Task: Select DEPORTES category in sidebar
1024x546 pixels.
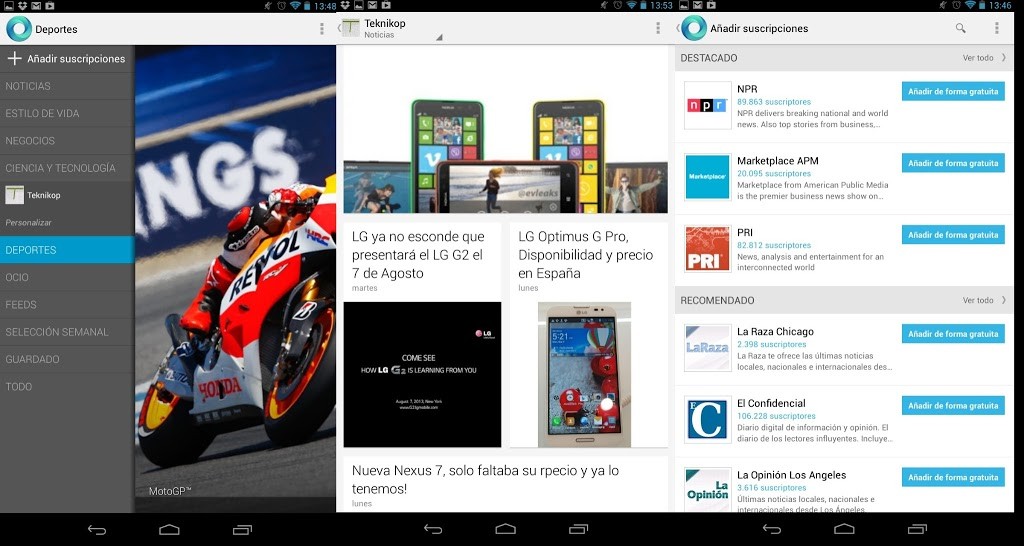Action: (67, 250)
